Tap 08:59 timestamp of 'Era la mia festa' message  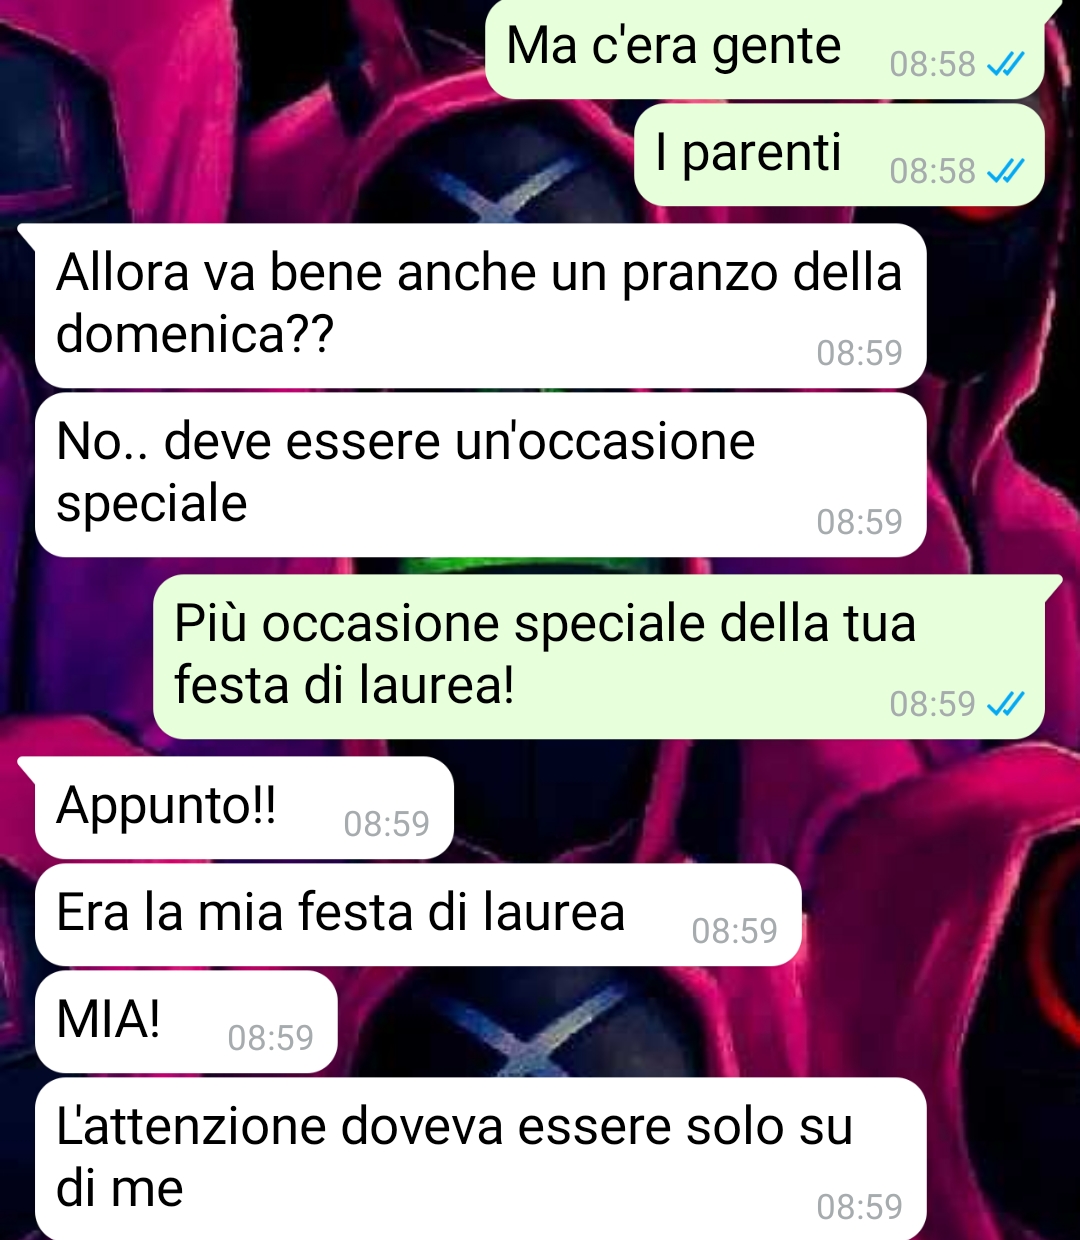coord(734,931)
